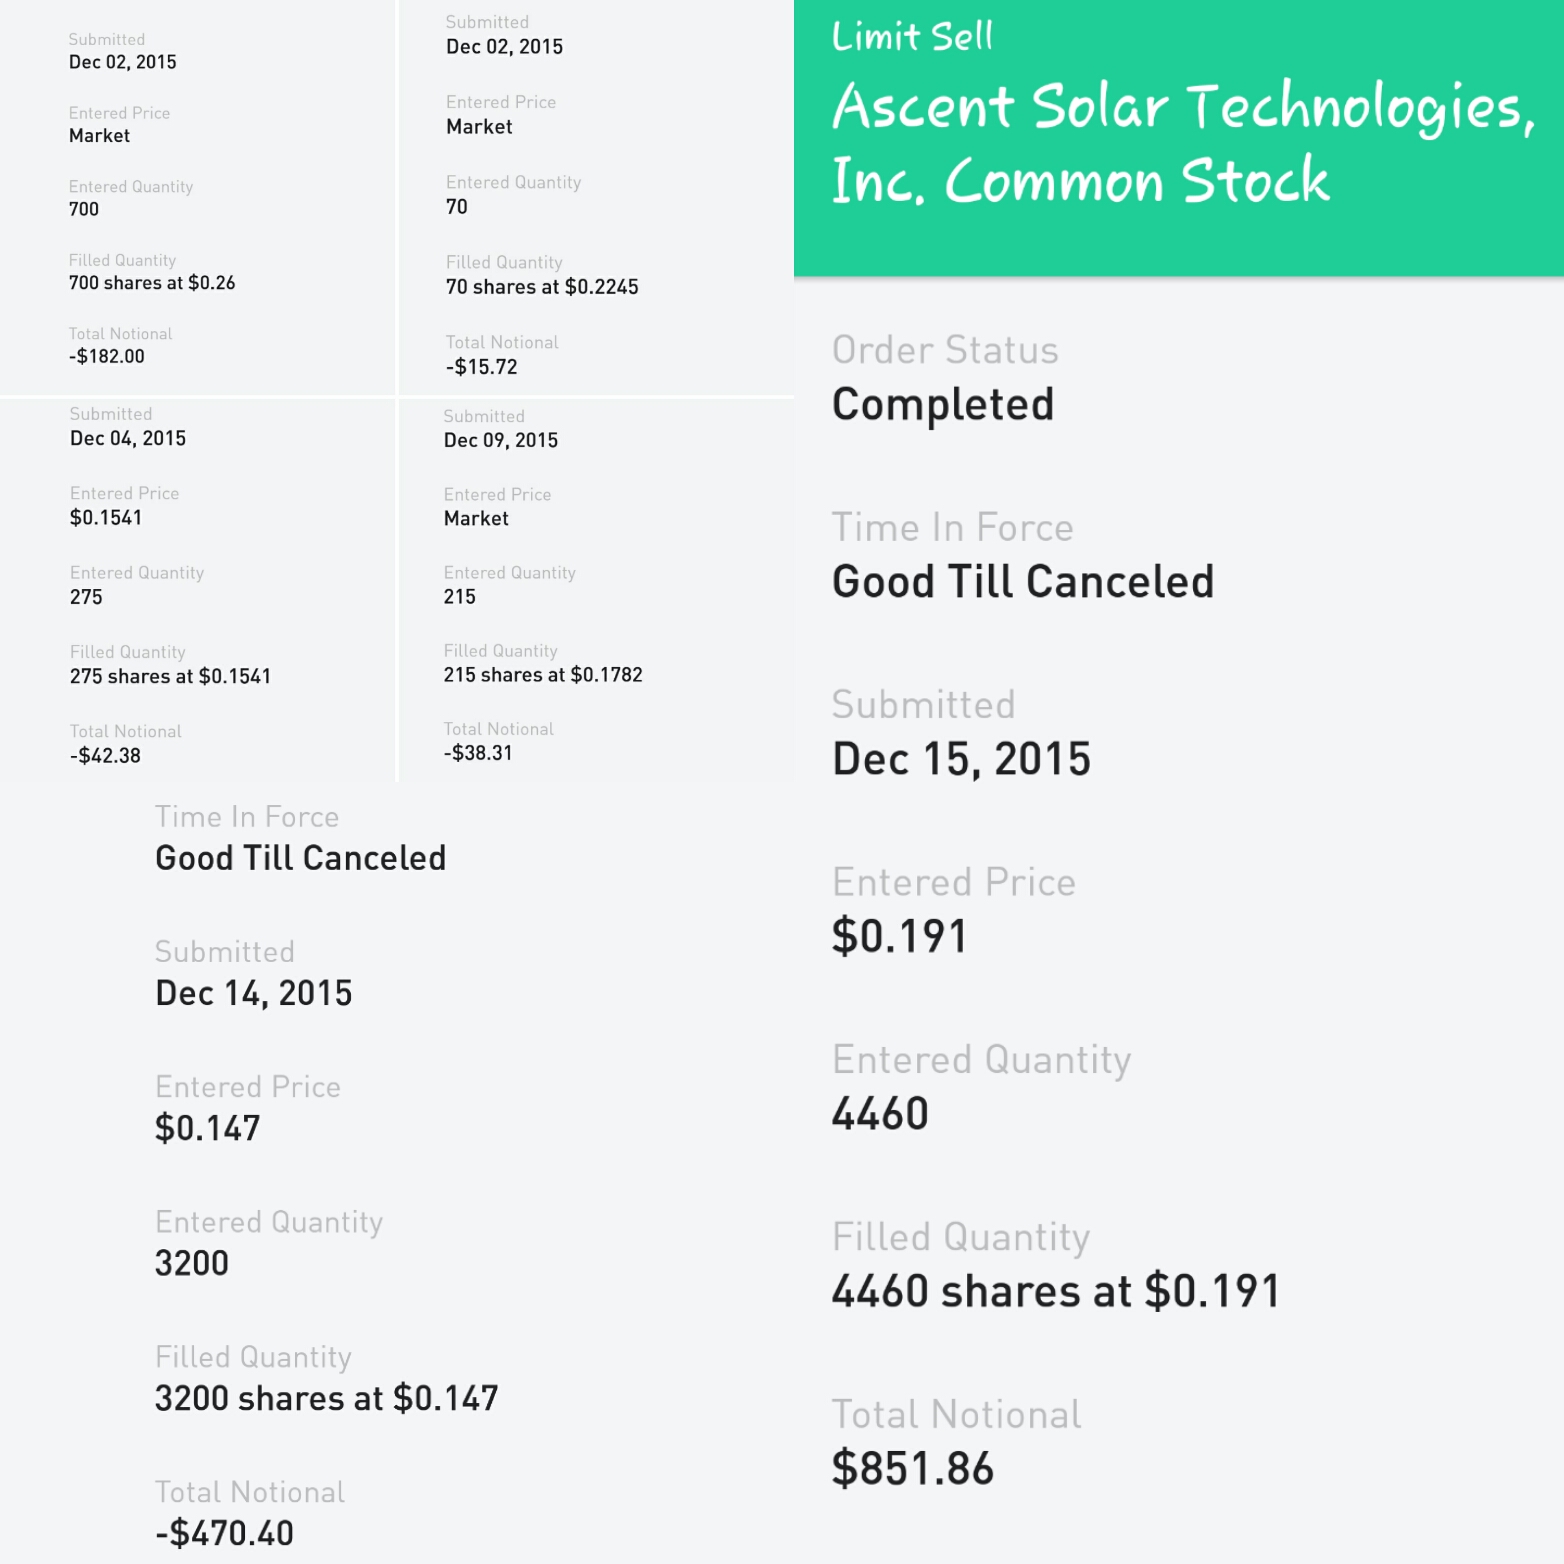Image resolution: width=1564 pixels, height=1564 pixels.
Task: Select the Dec 15, 2015 submitted date
Action: (x=961, y=759)
